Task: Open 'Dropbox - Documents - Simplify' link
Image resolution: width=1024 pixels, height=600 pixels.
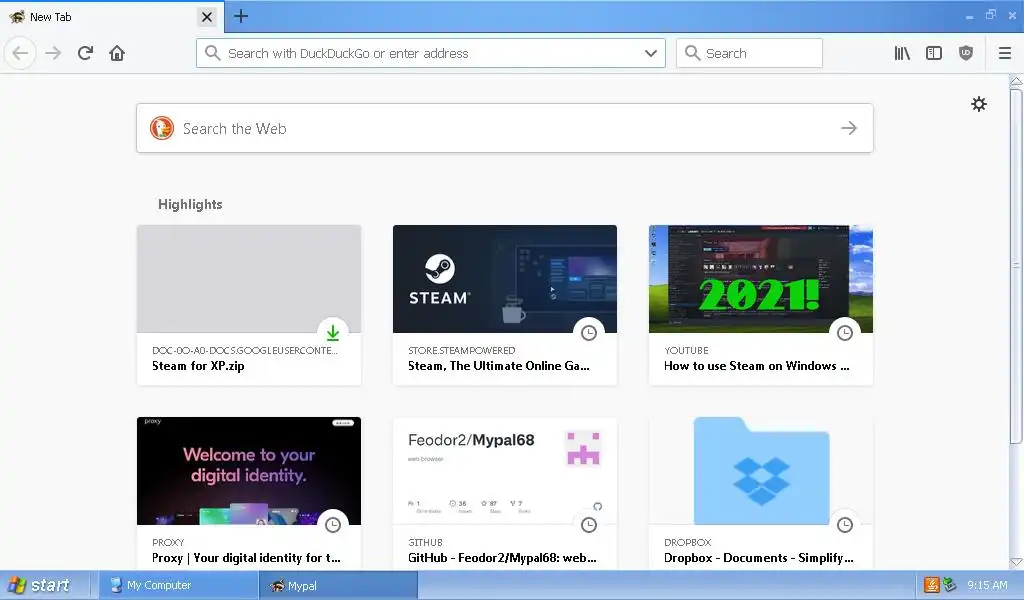Action: click(759, 558)
